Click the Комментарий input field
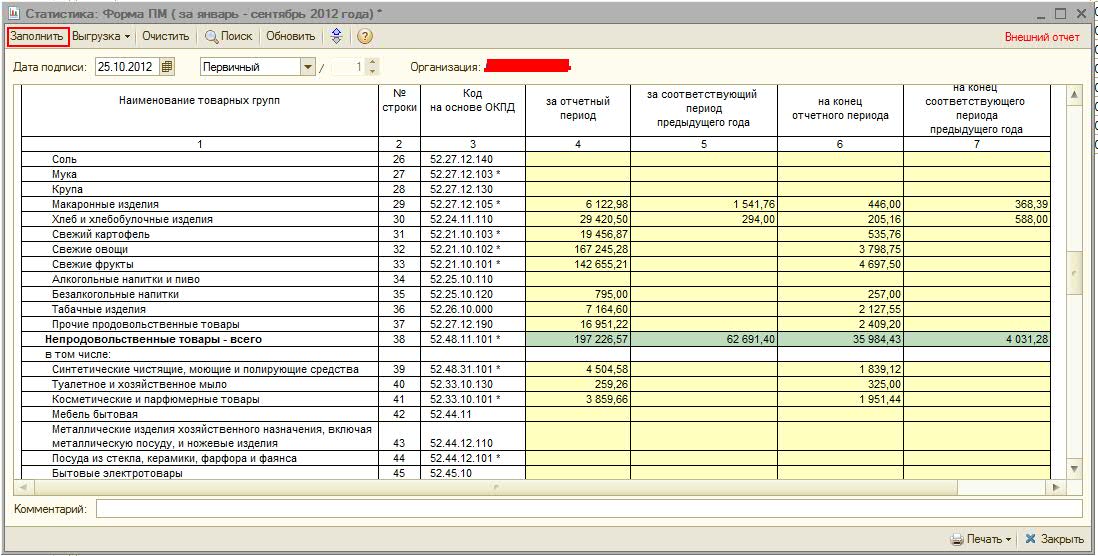The width and height of the screenshot is (1098, 556). click(x=589, y=509)
